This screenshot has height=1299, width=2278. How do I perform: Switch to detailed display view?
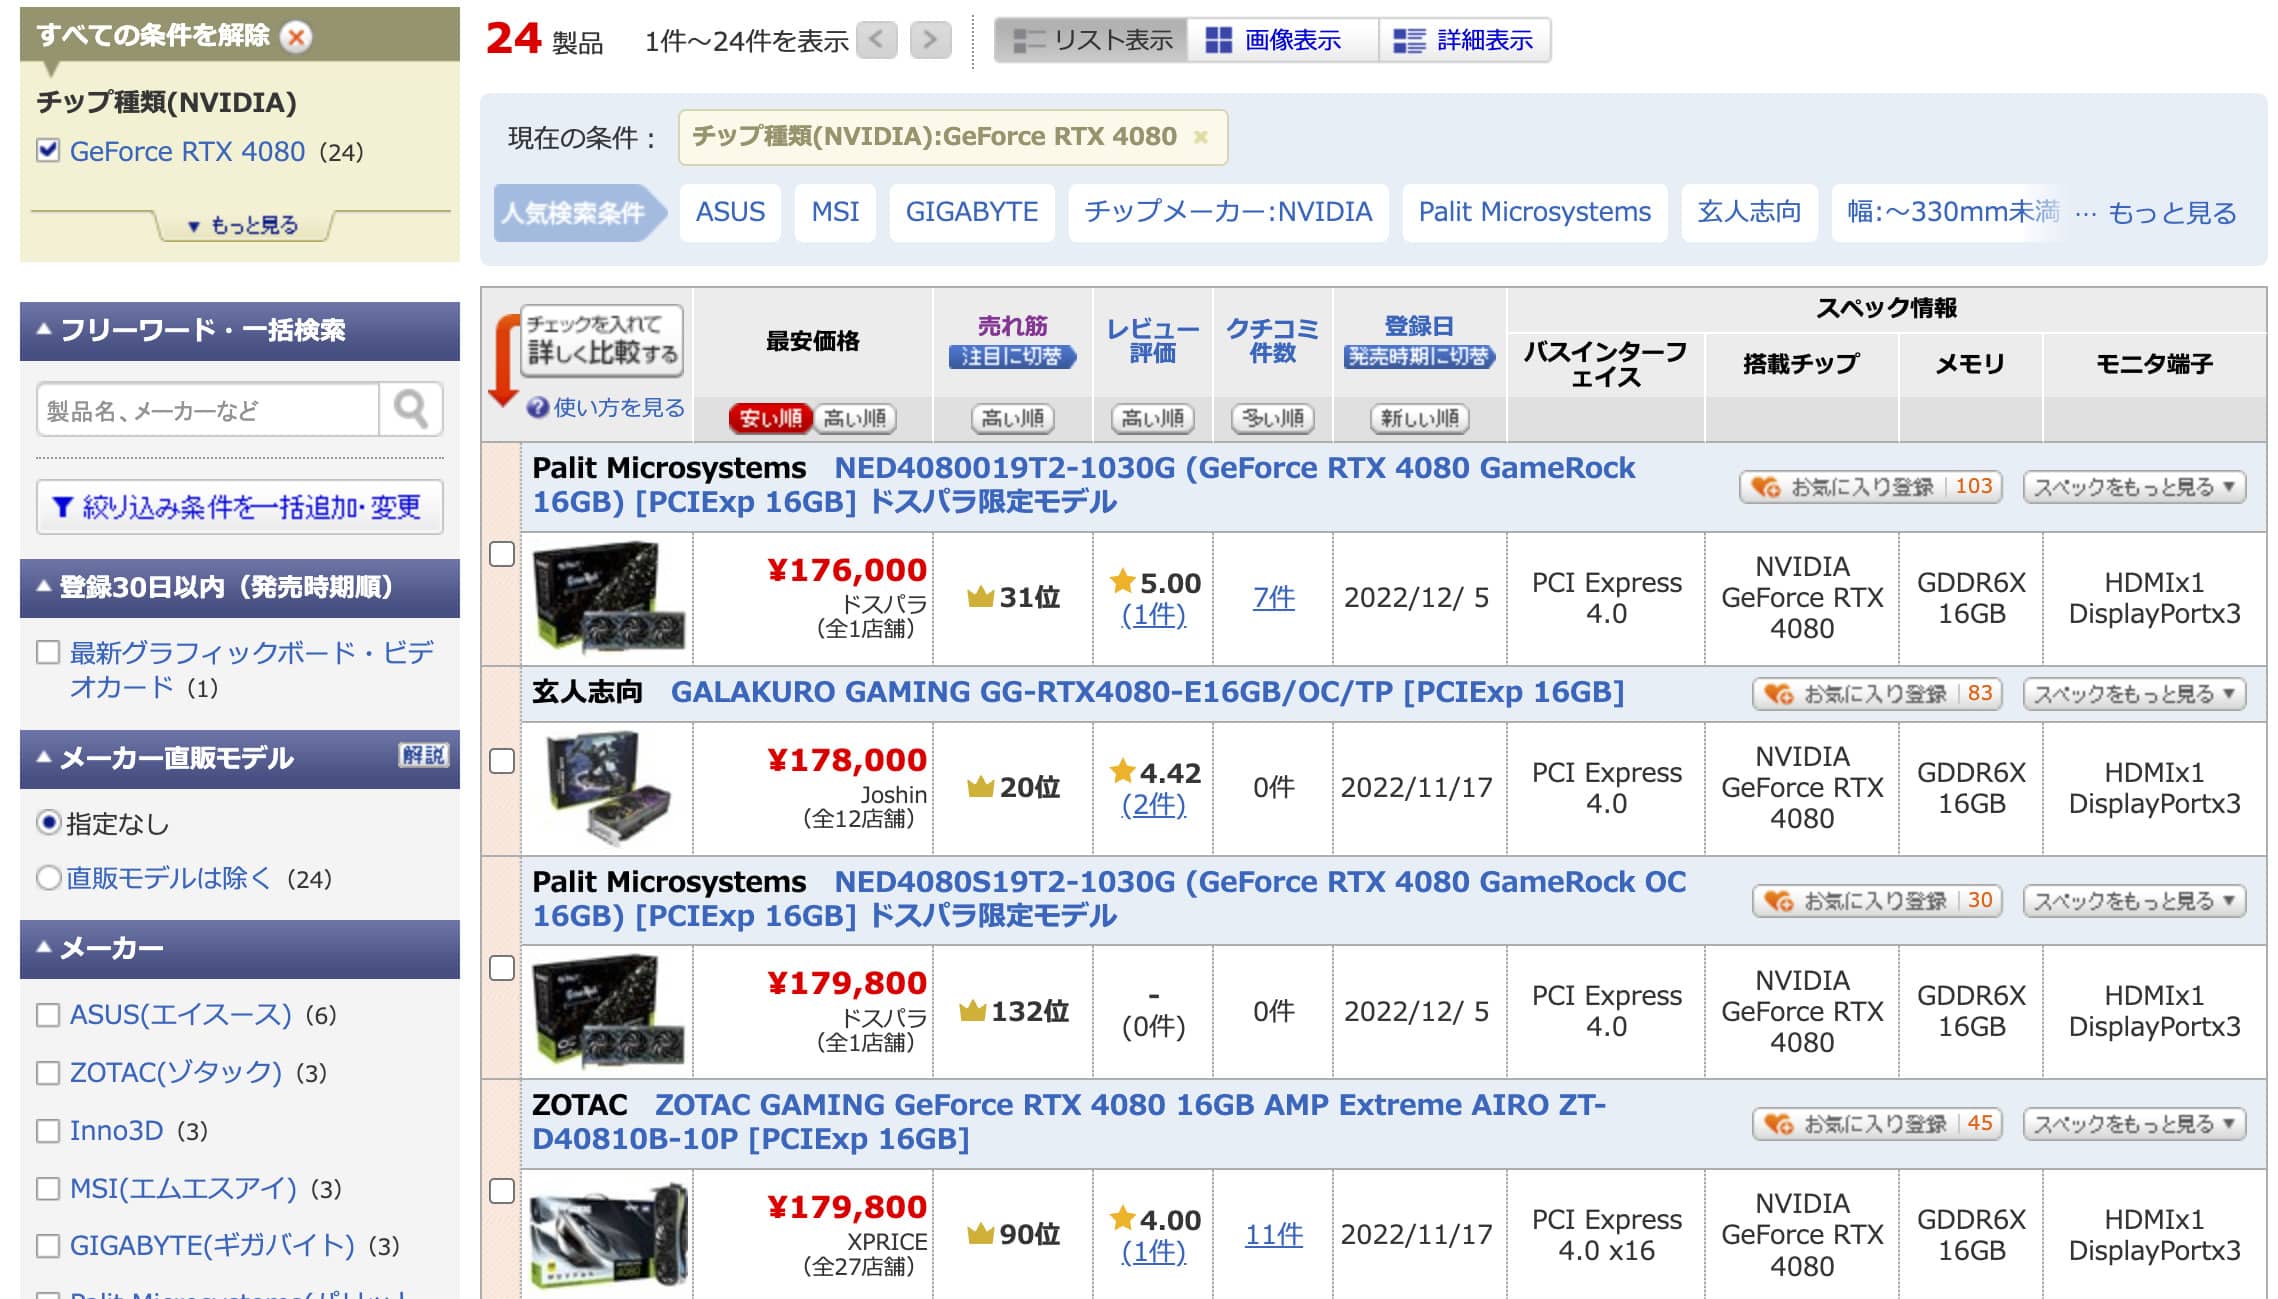click(x=1466, y=40)
